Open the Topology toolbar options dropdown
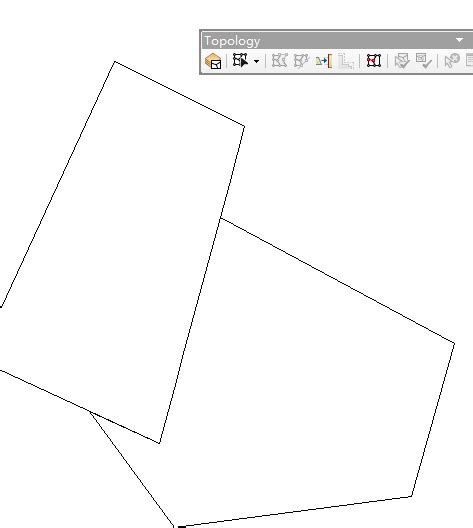 [460, 40]
